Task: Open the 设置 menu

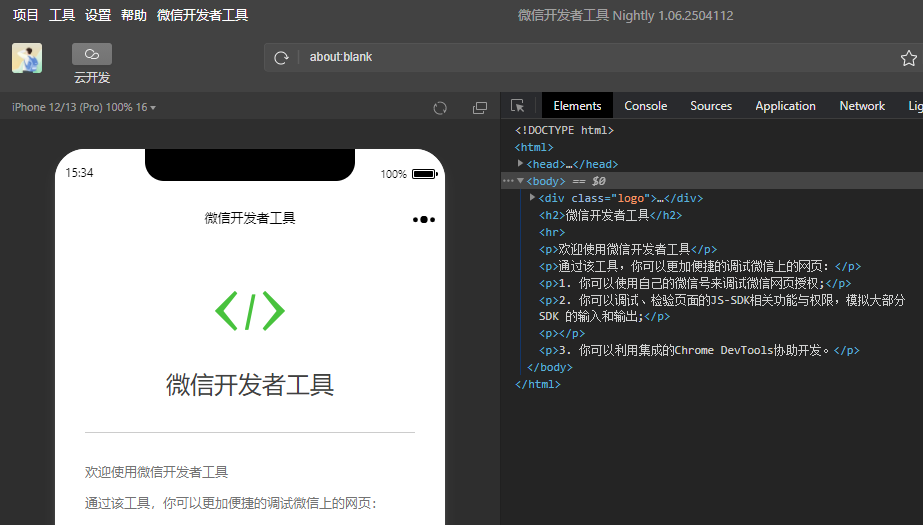Action: pyautogui.click(x=98, y=15)
